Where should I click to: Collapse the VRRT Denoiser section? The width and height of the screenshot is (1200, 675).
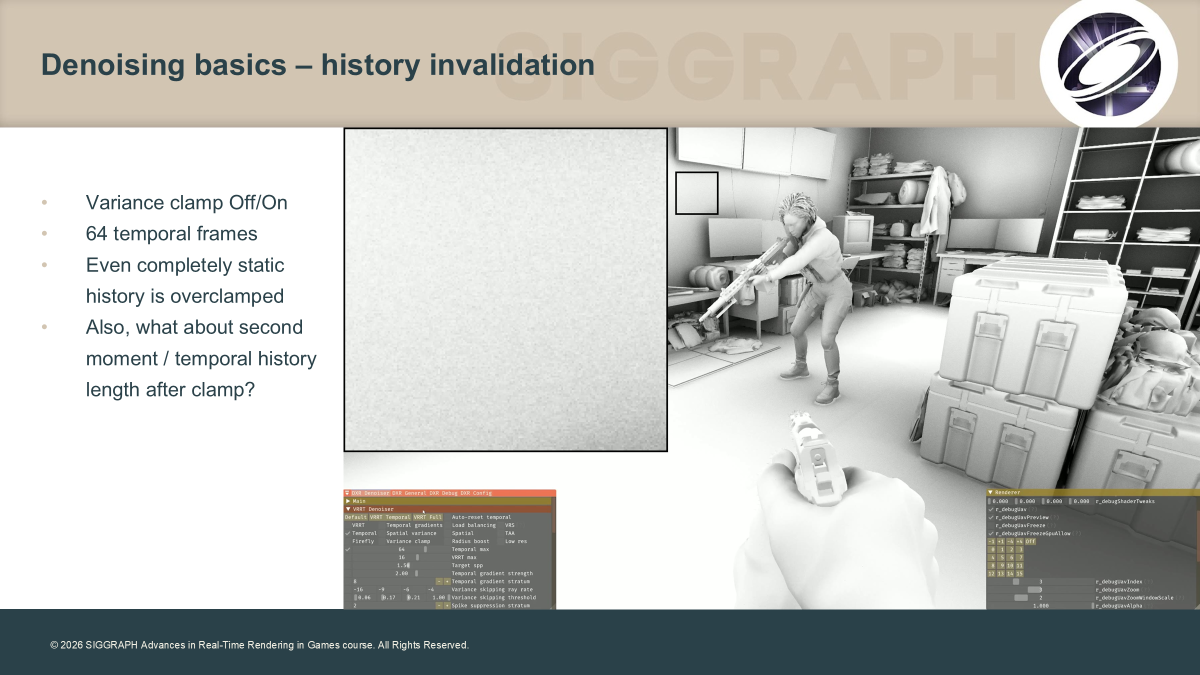click(447, 509)
